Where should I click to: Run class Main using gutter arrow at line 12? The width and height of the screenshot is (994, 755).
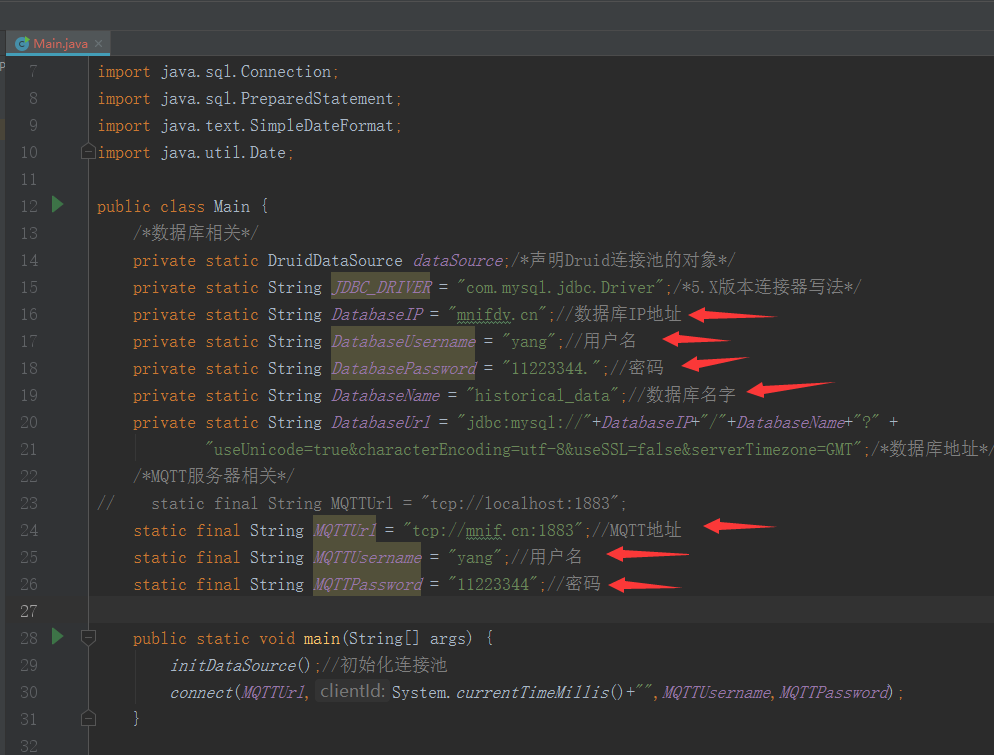(58, 204)
